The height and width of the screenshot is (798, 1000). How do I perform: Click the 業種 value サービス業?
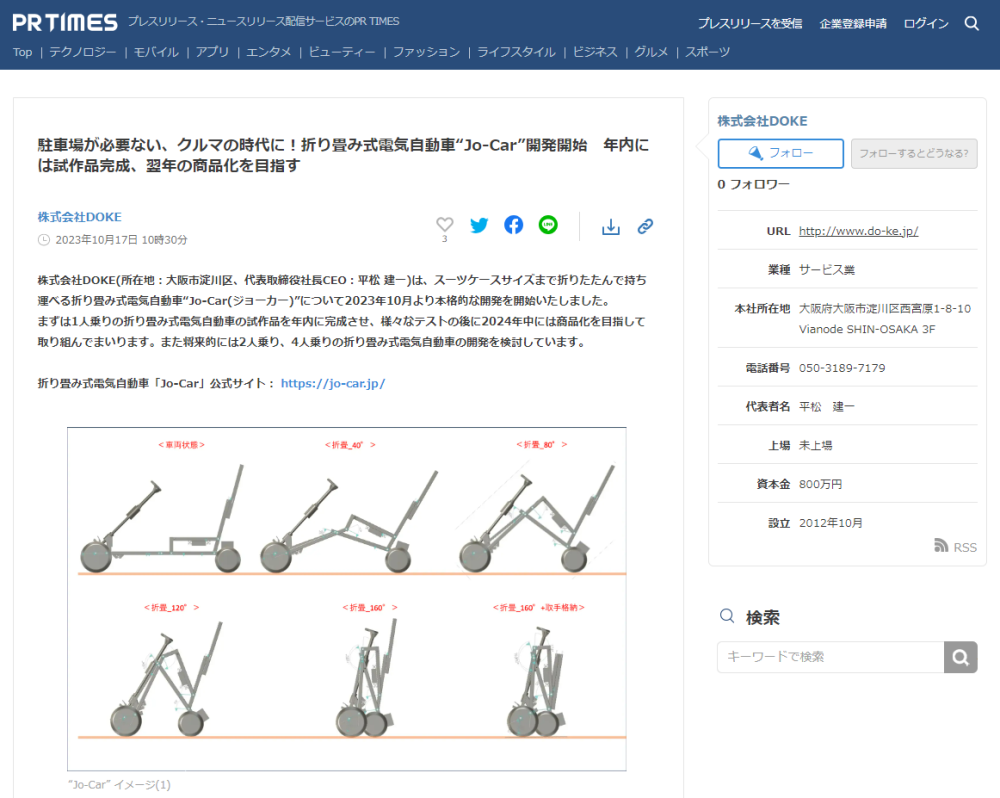coord(827,270)
